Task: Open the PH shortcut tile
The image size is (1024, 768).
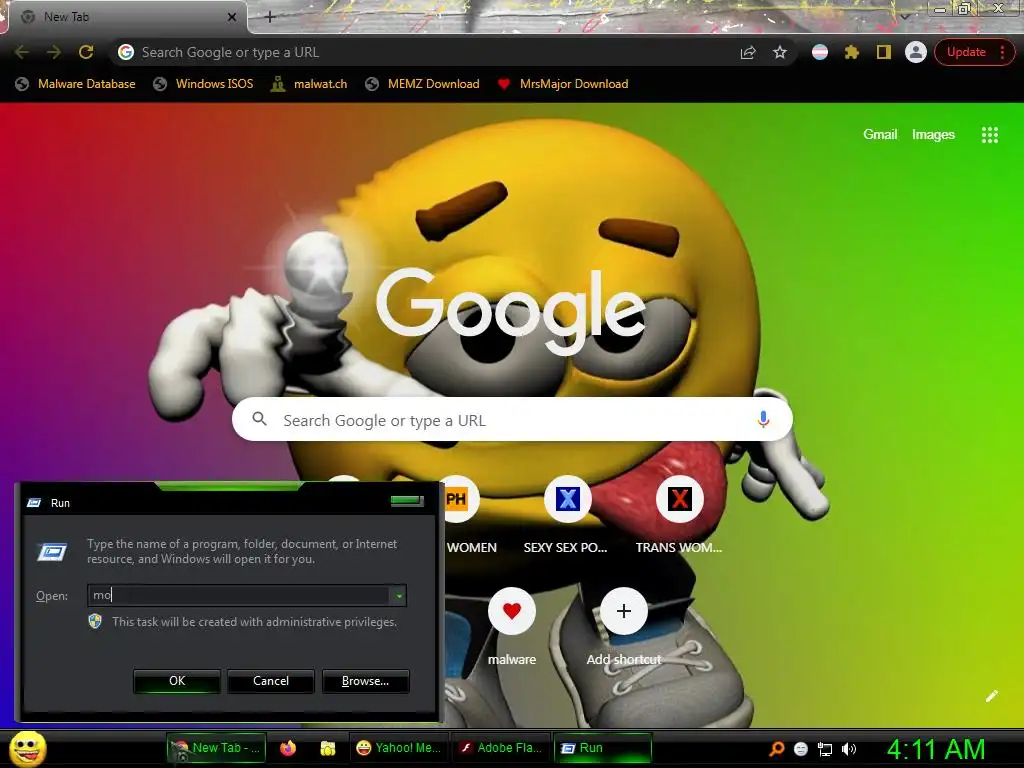Action: (x=457, y=500)
